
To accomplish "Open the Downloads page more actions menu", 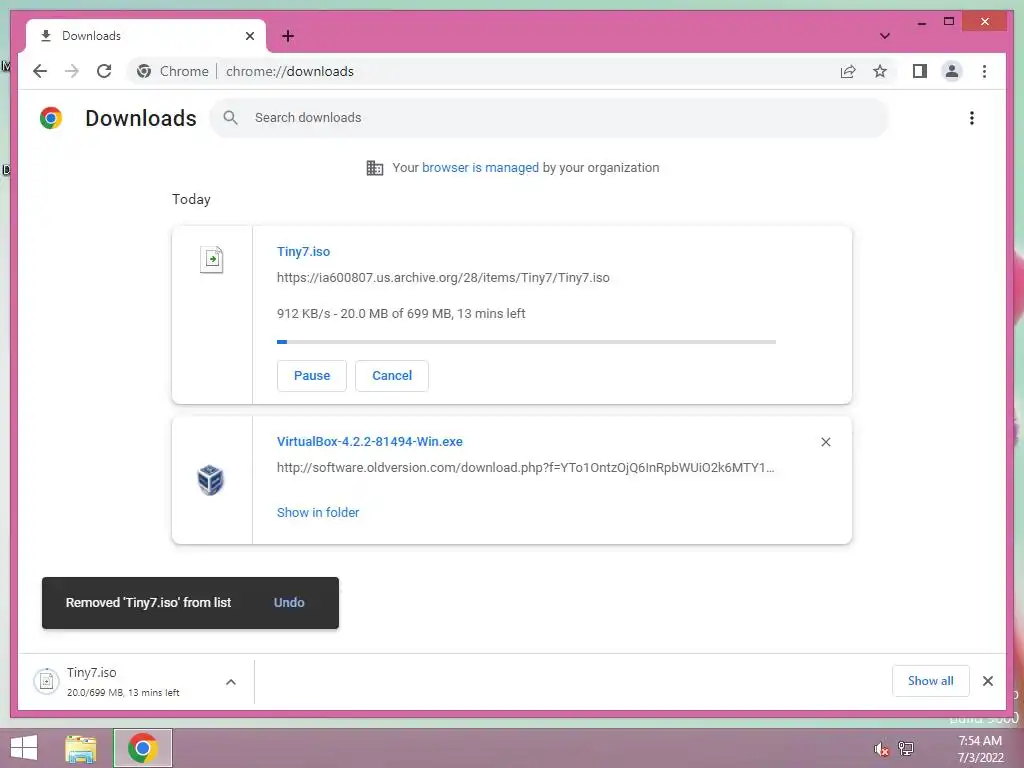I will pyautogui.click(x=972, y=118).
